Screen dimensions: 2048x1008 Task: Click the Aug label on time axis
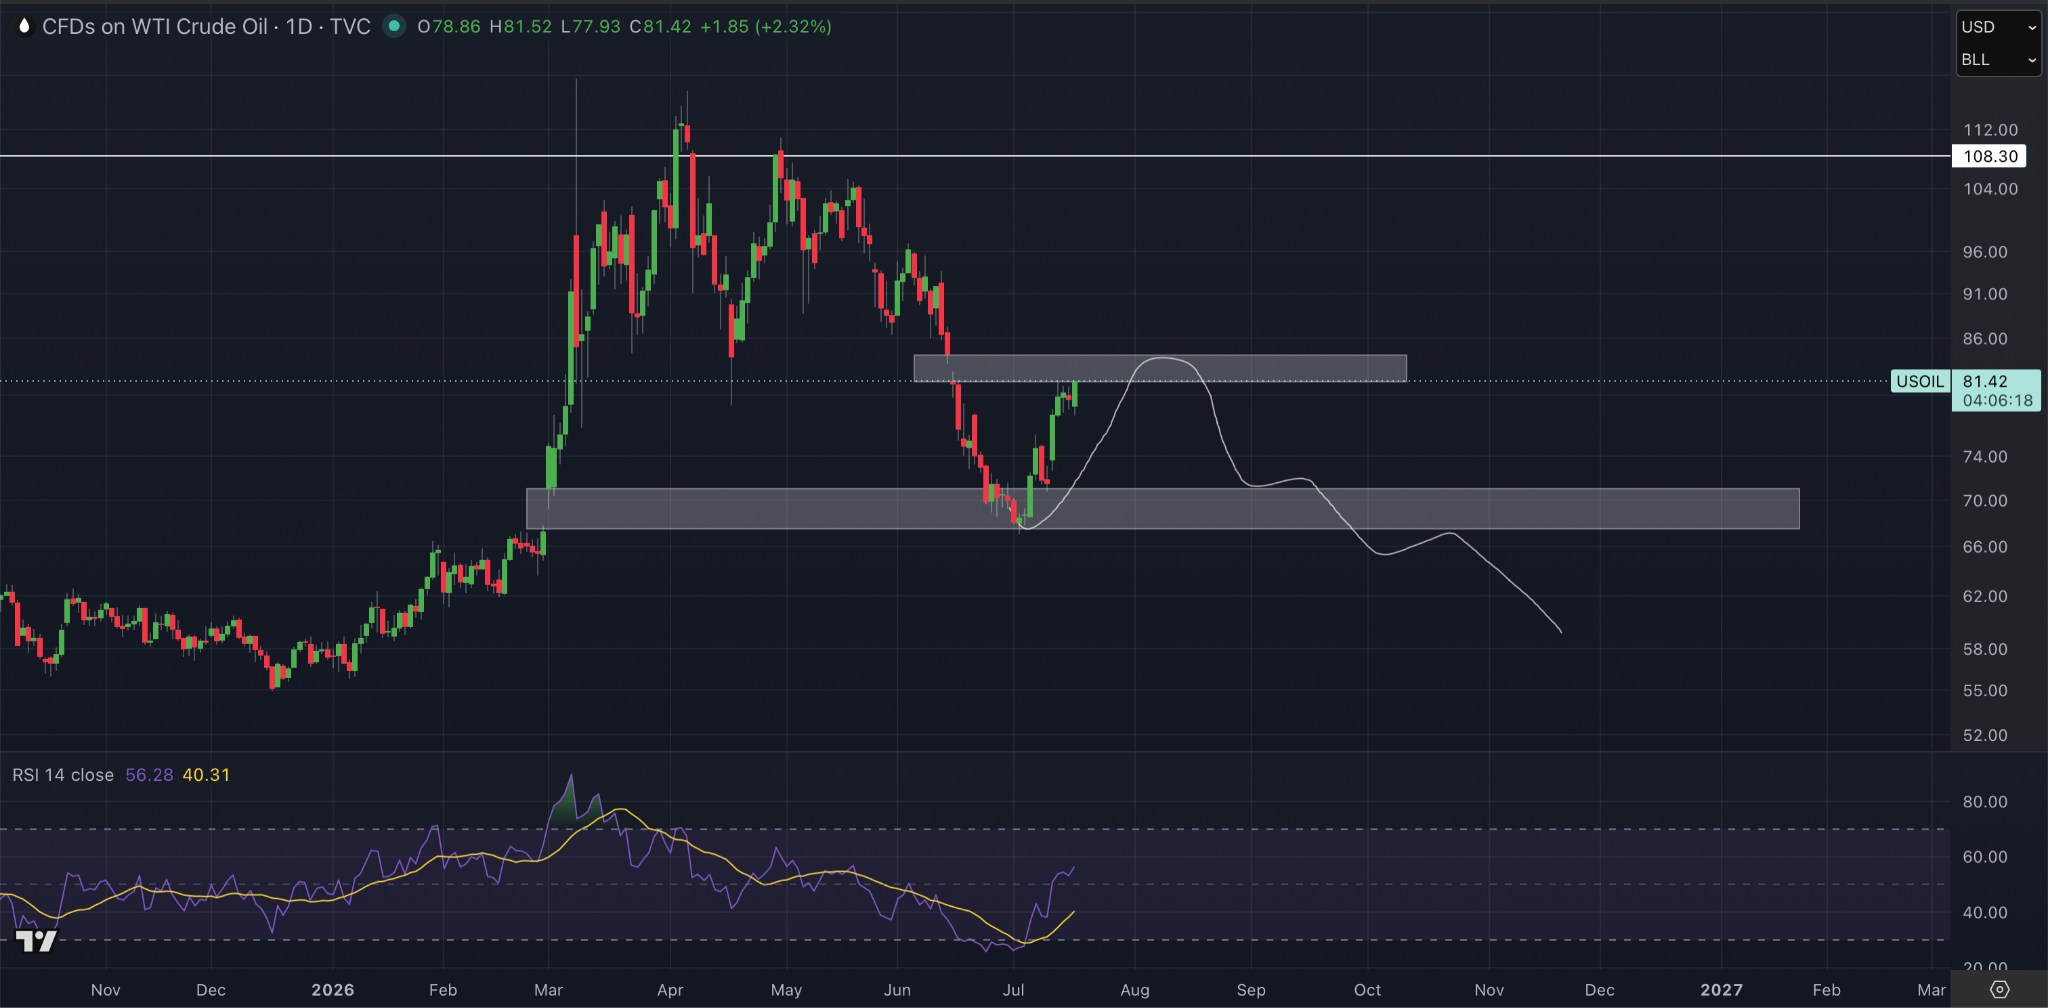coord(1135,990)
